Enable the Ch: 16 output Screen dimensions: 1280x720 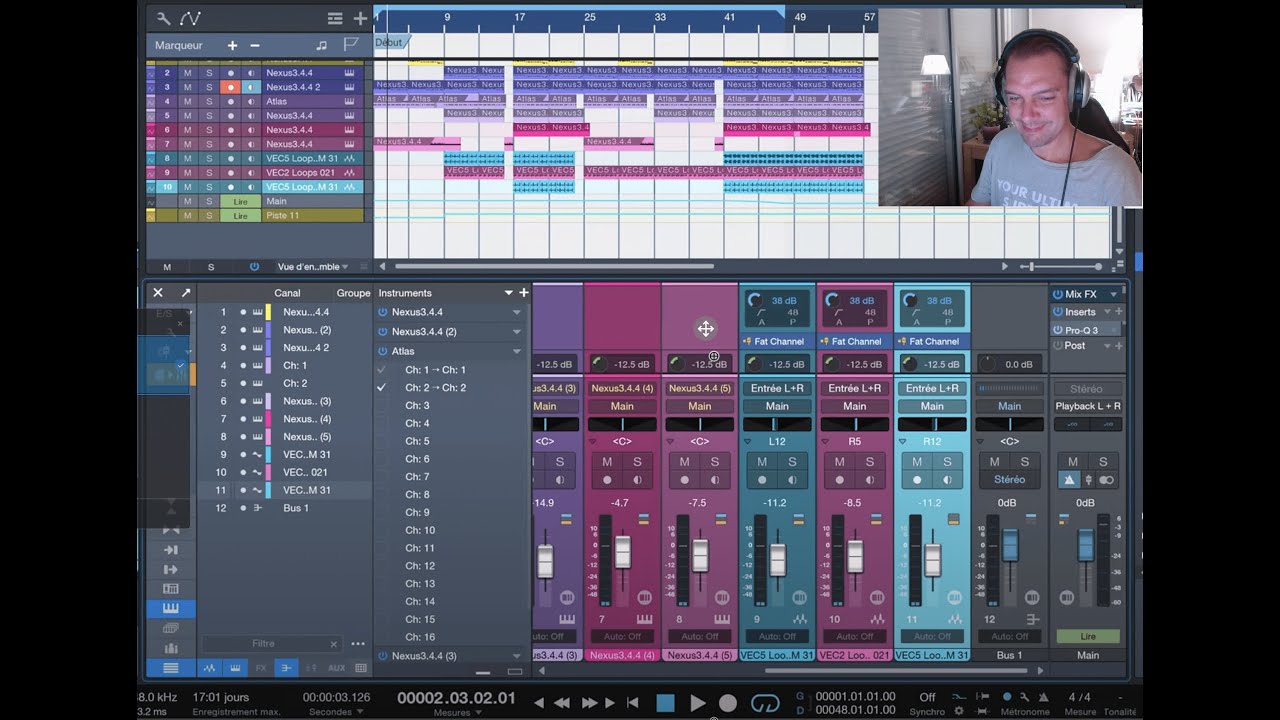(x=381, y=637)
